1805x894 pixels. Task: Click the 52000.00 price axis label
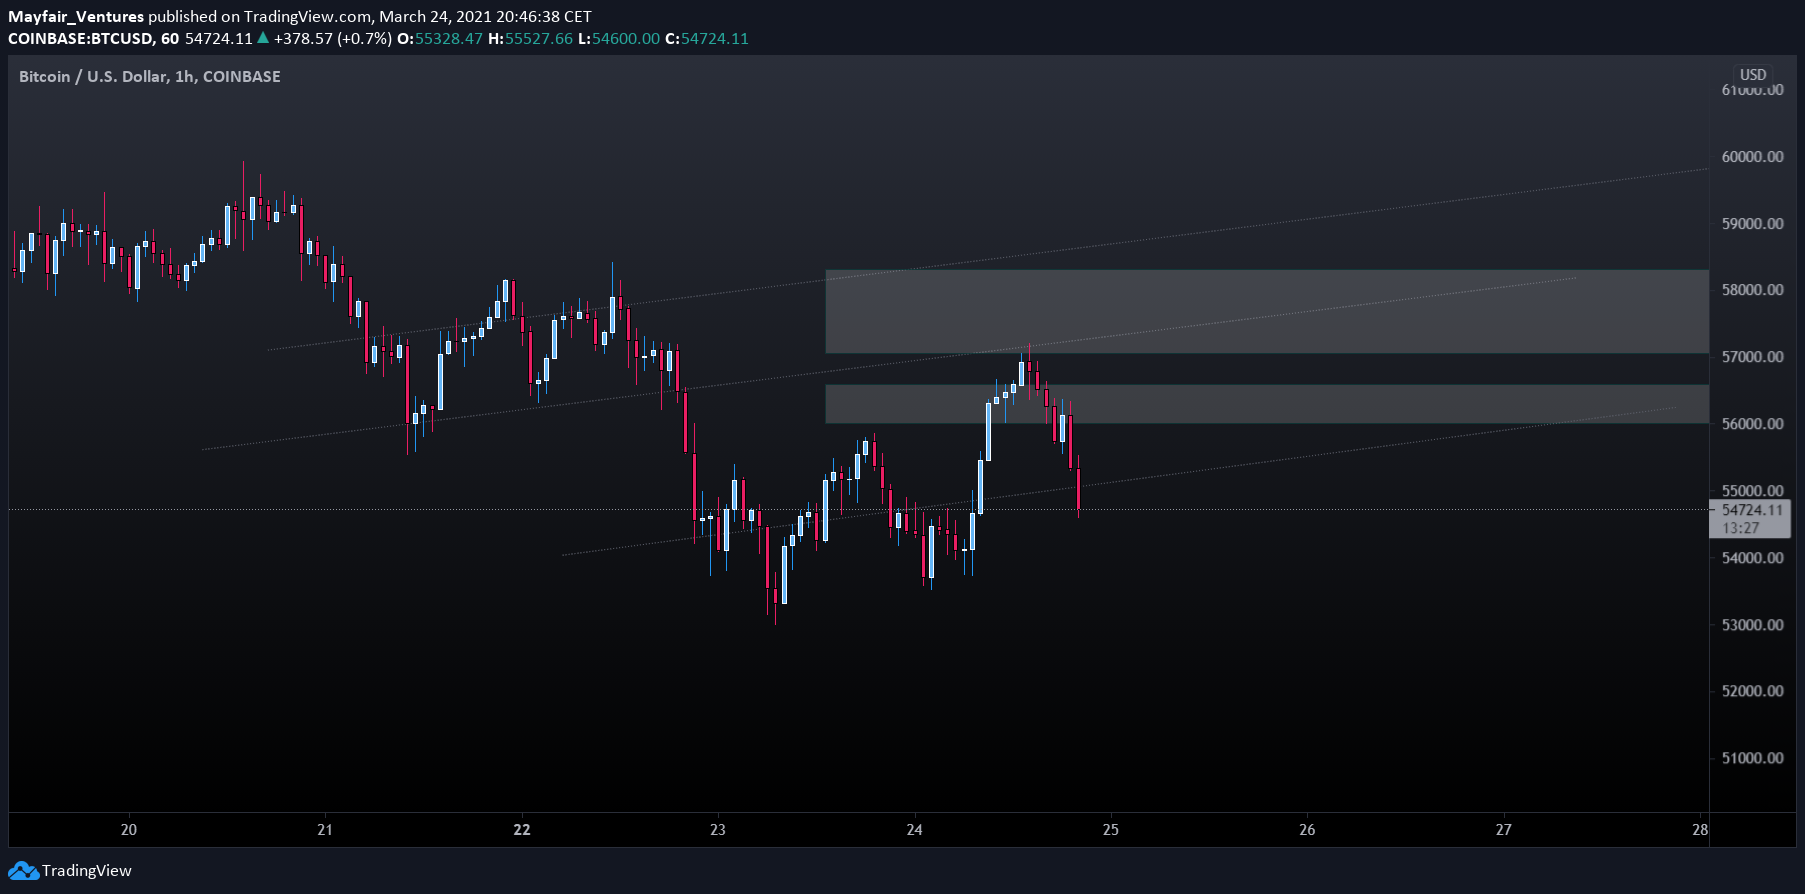(x=1752, y=691)
